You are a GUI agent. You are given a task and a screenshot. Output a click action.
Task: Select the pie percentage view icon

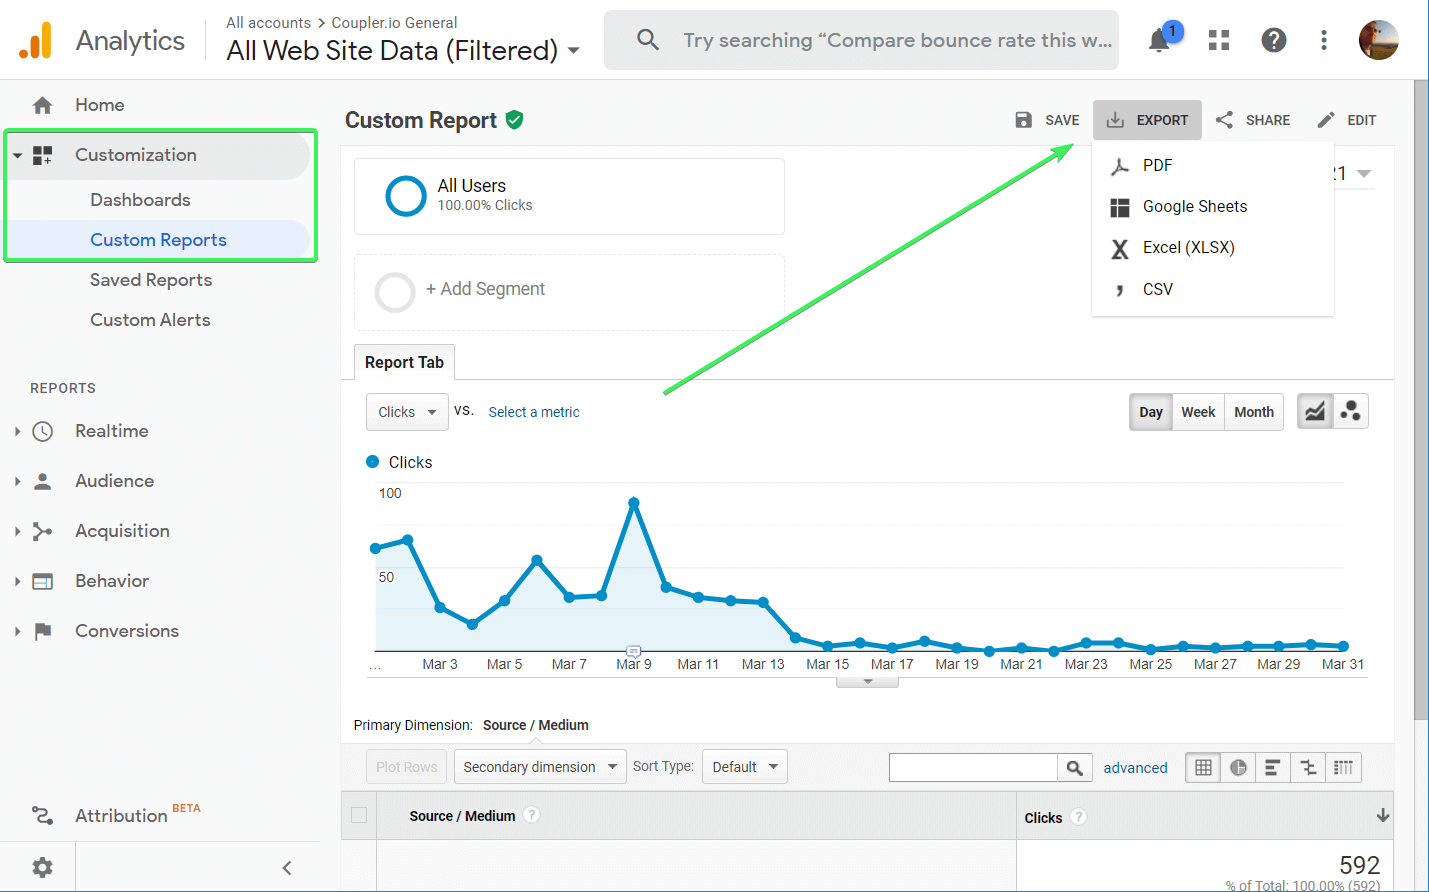point(1238,767)
